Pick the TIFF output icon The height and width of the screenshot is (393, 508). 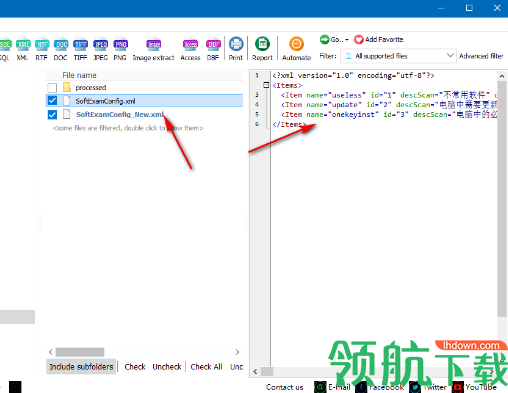[80, 48]
